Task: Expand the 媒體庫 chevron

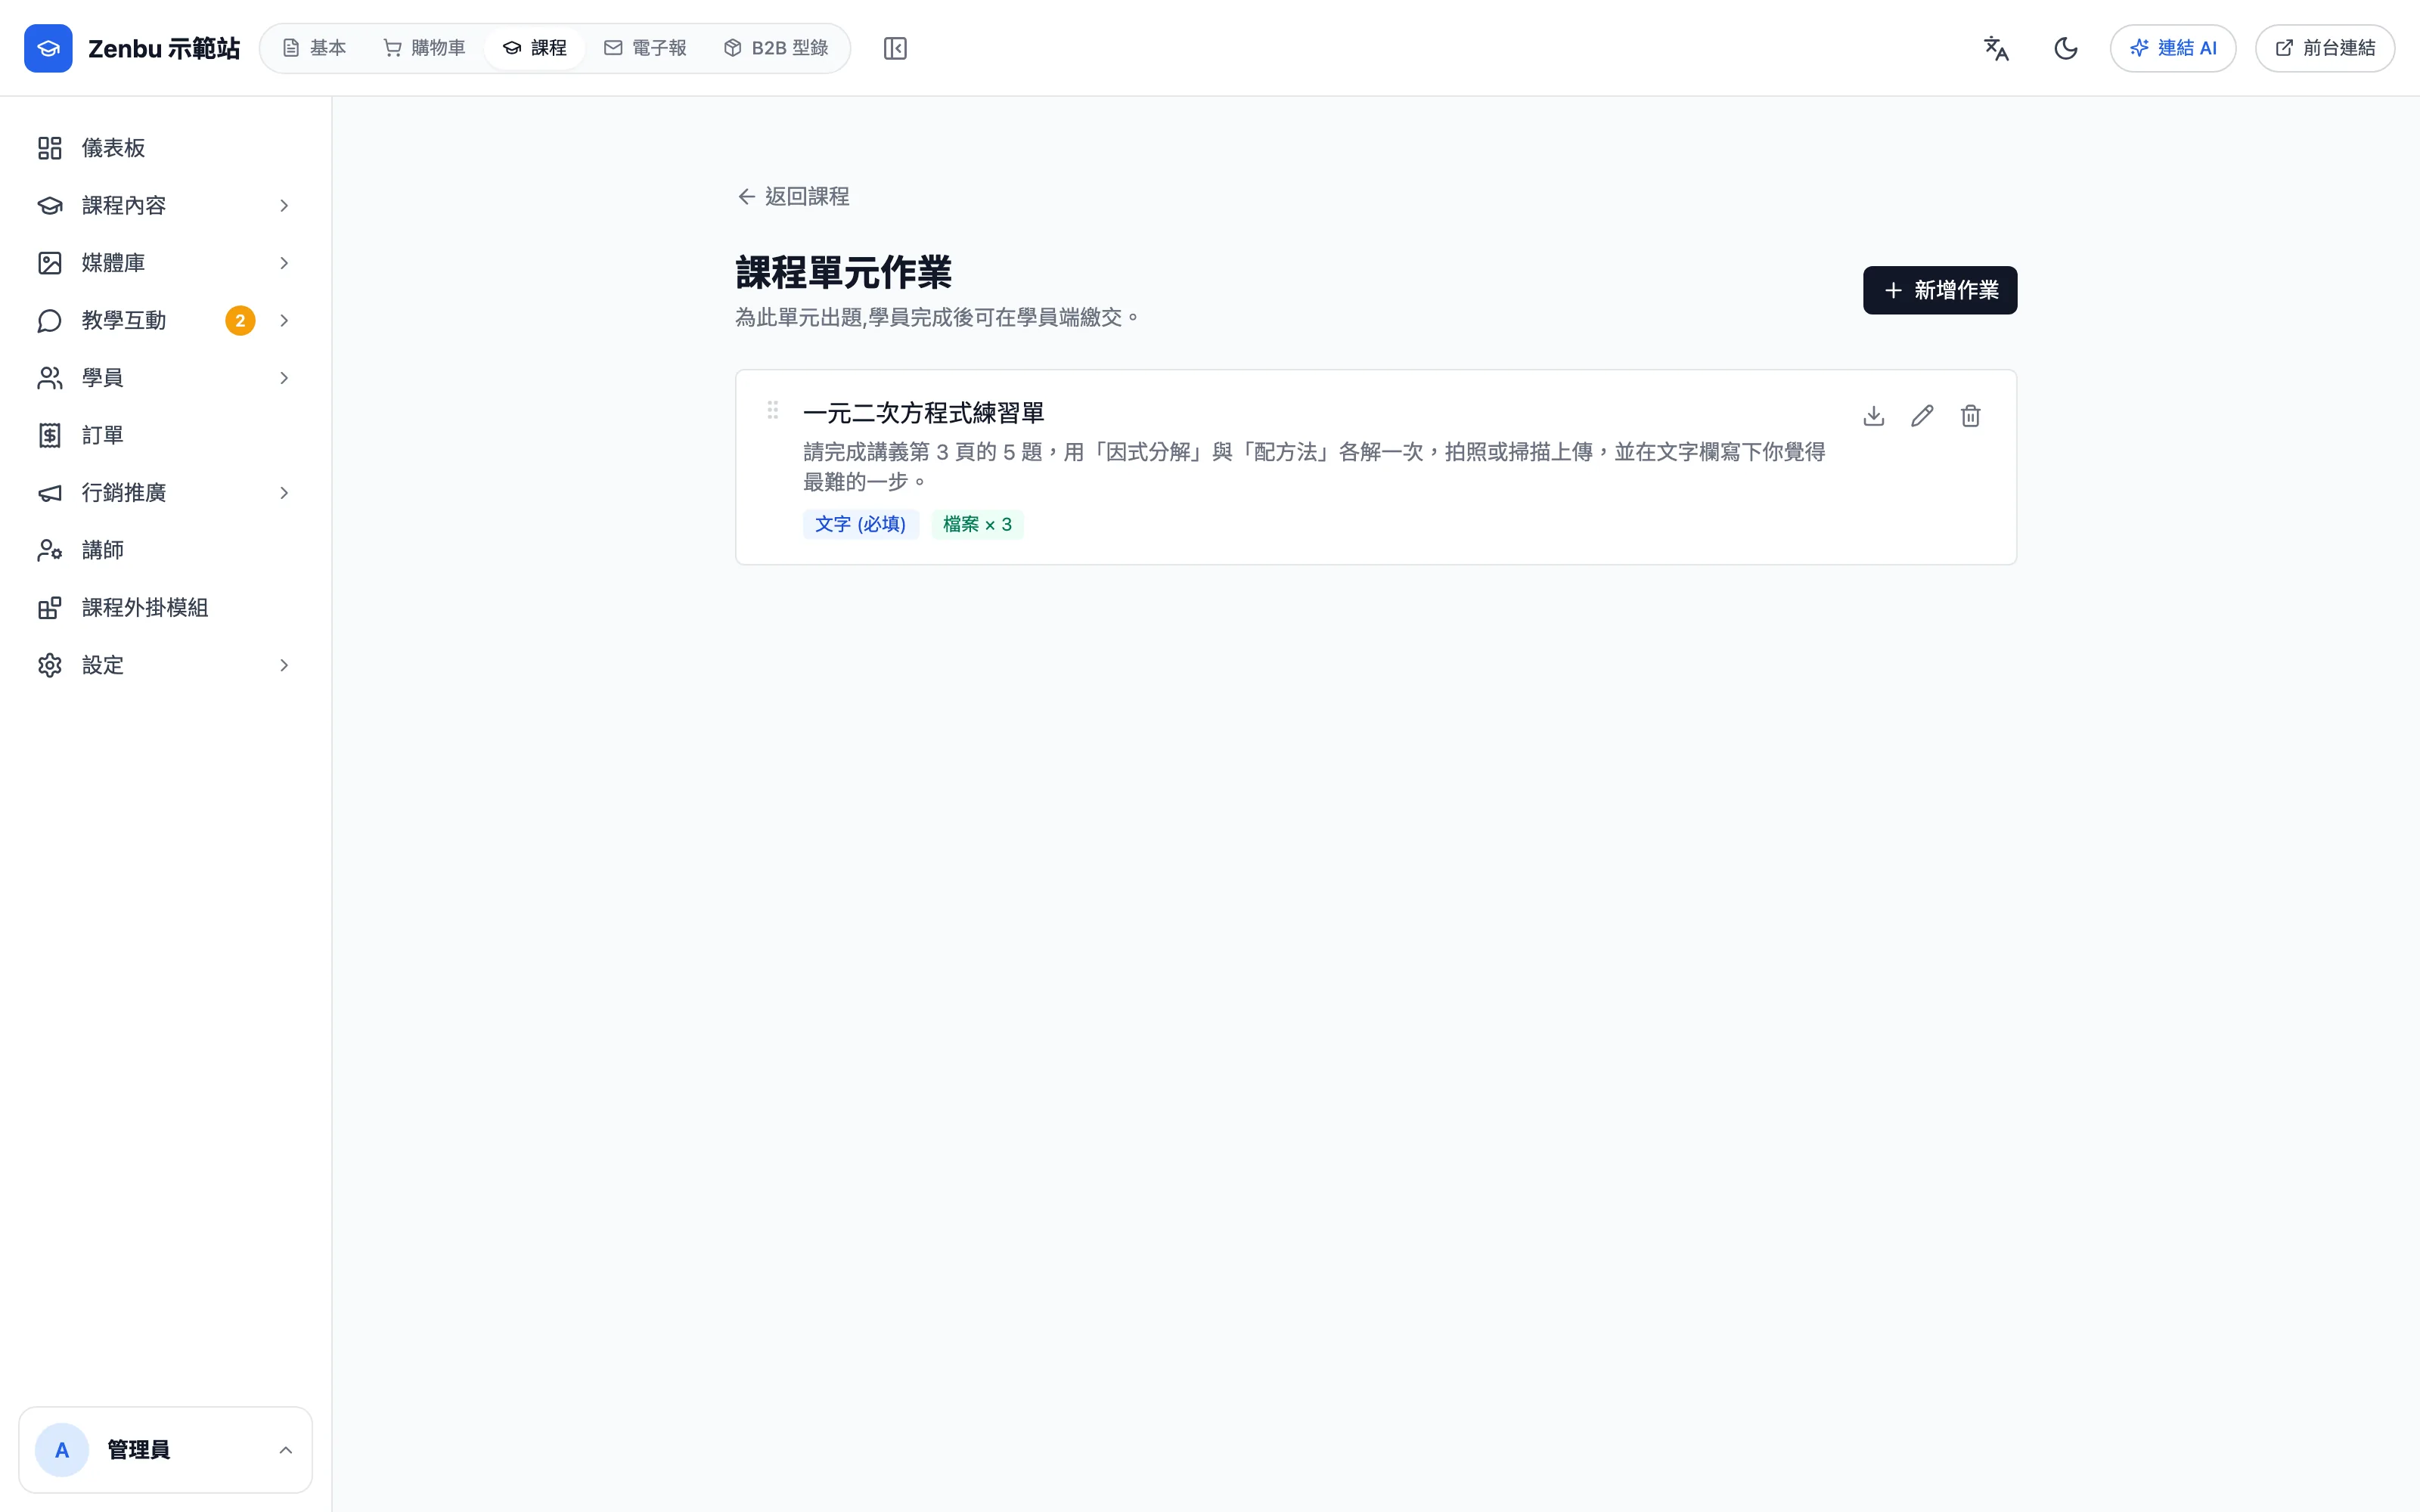Action: pyautogui.click(x=284, y=263)
